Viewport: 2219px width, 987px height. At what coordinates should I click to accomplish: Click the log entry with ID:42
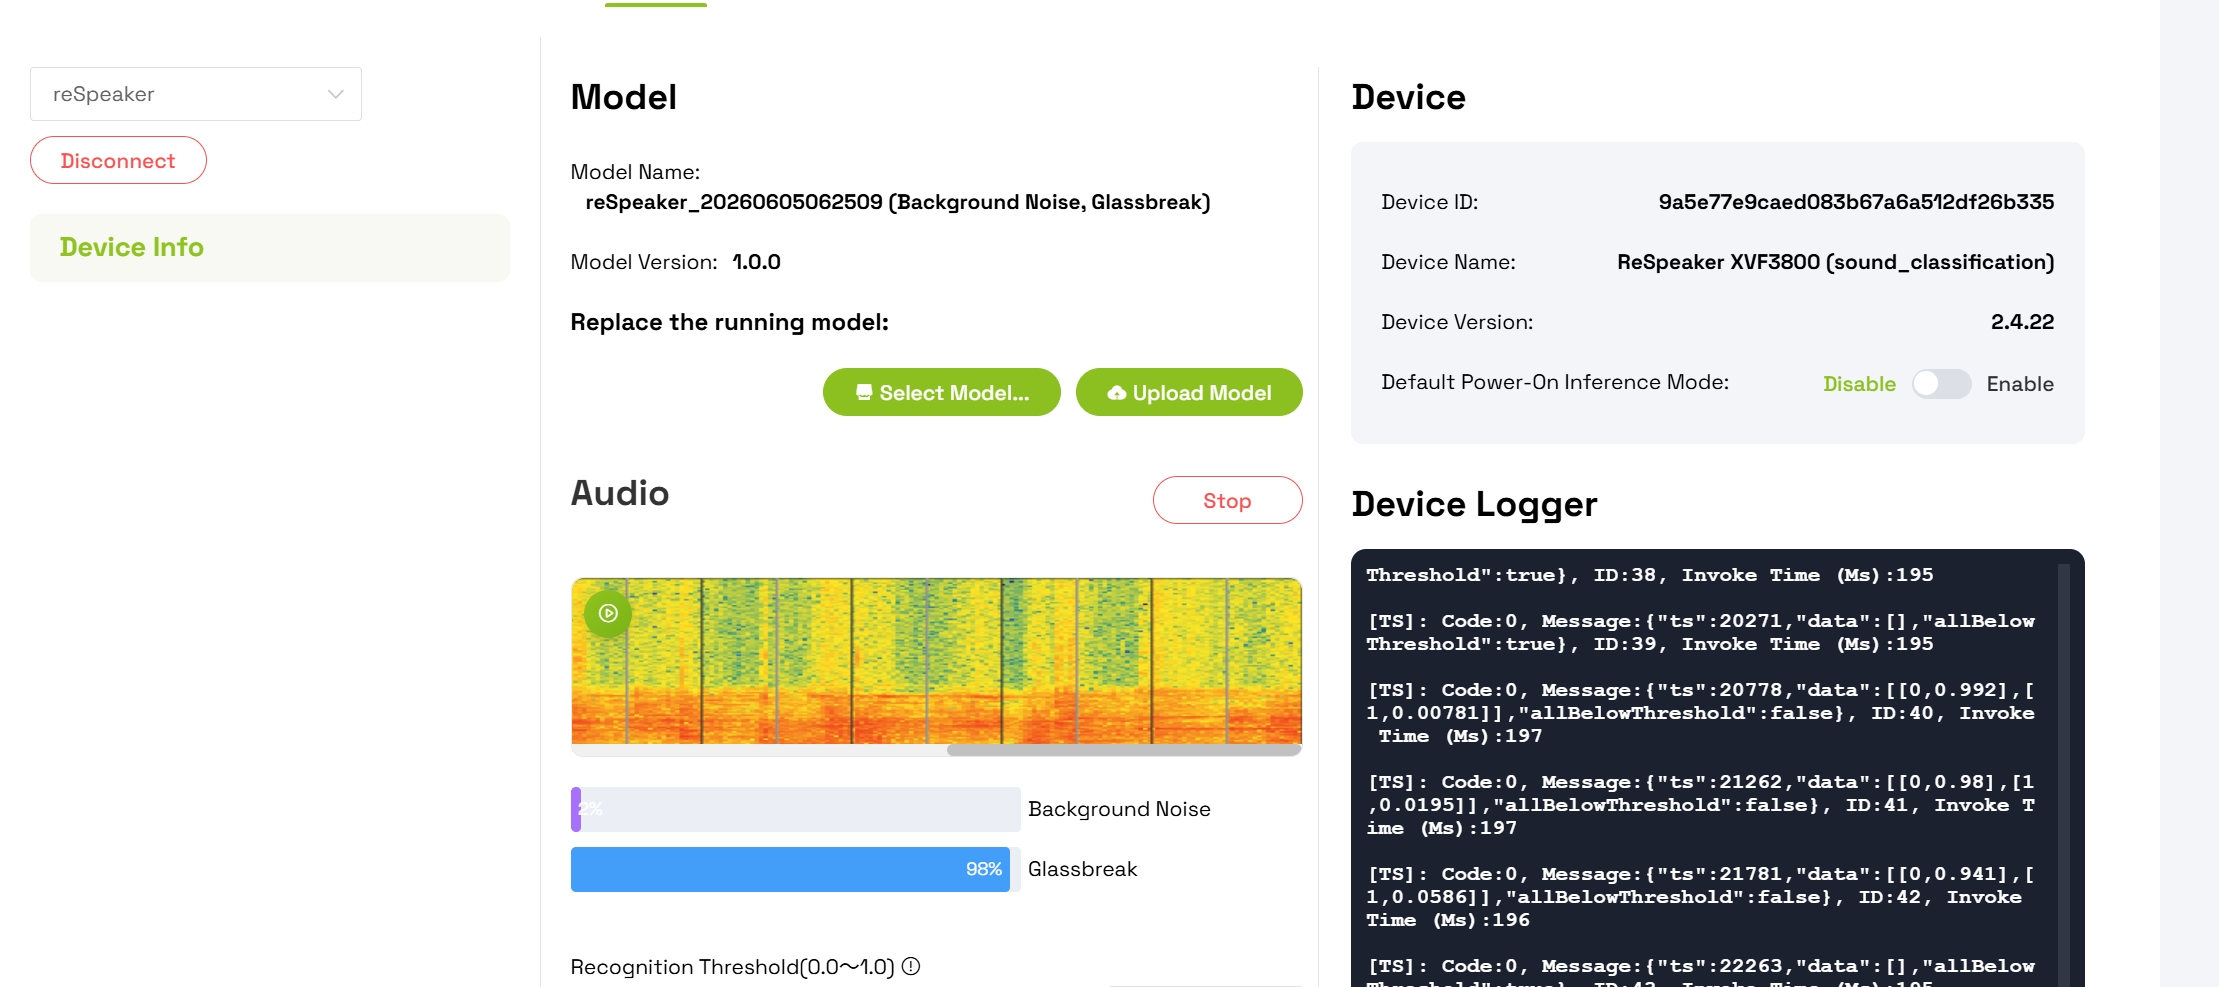pos(1700,897)
